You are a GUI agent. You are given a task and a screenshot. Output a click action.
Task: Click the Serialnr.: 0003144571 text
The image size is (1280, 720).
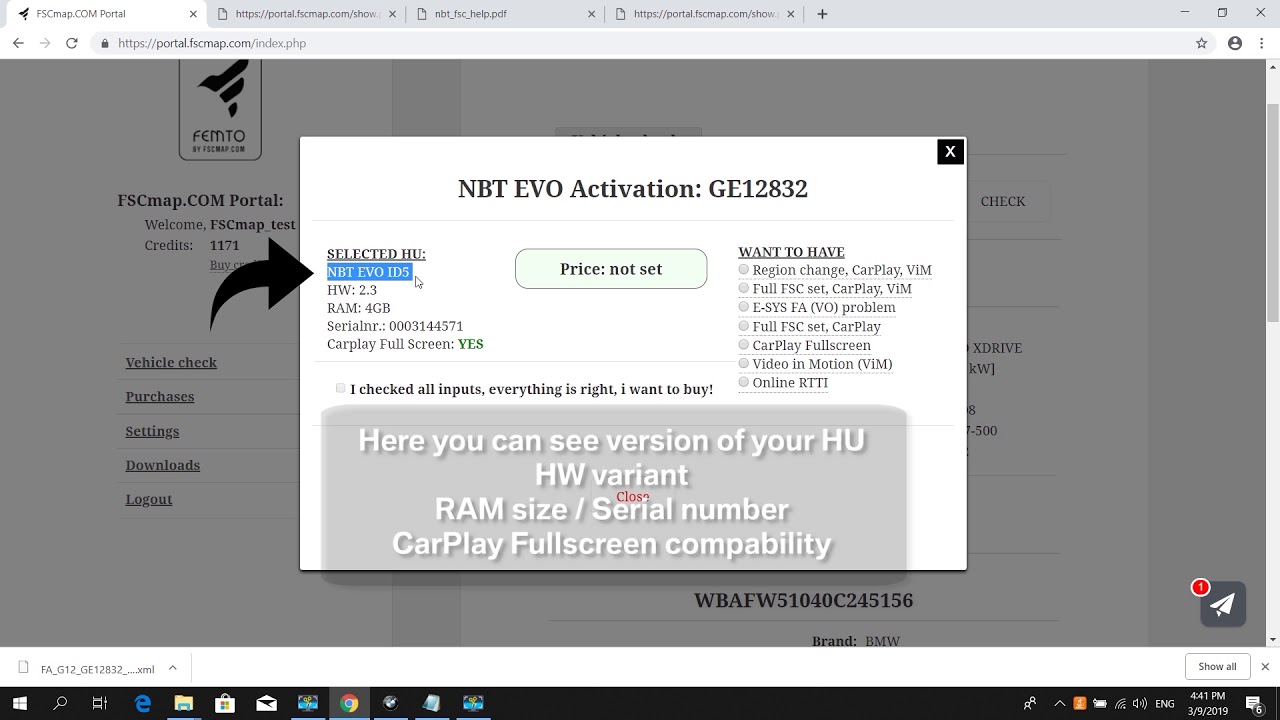click(395, 326)
